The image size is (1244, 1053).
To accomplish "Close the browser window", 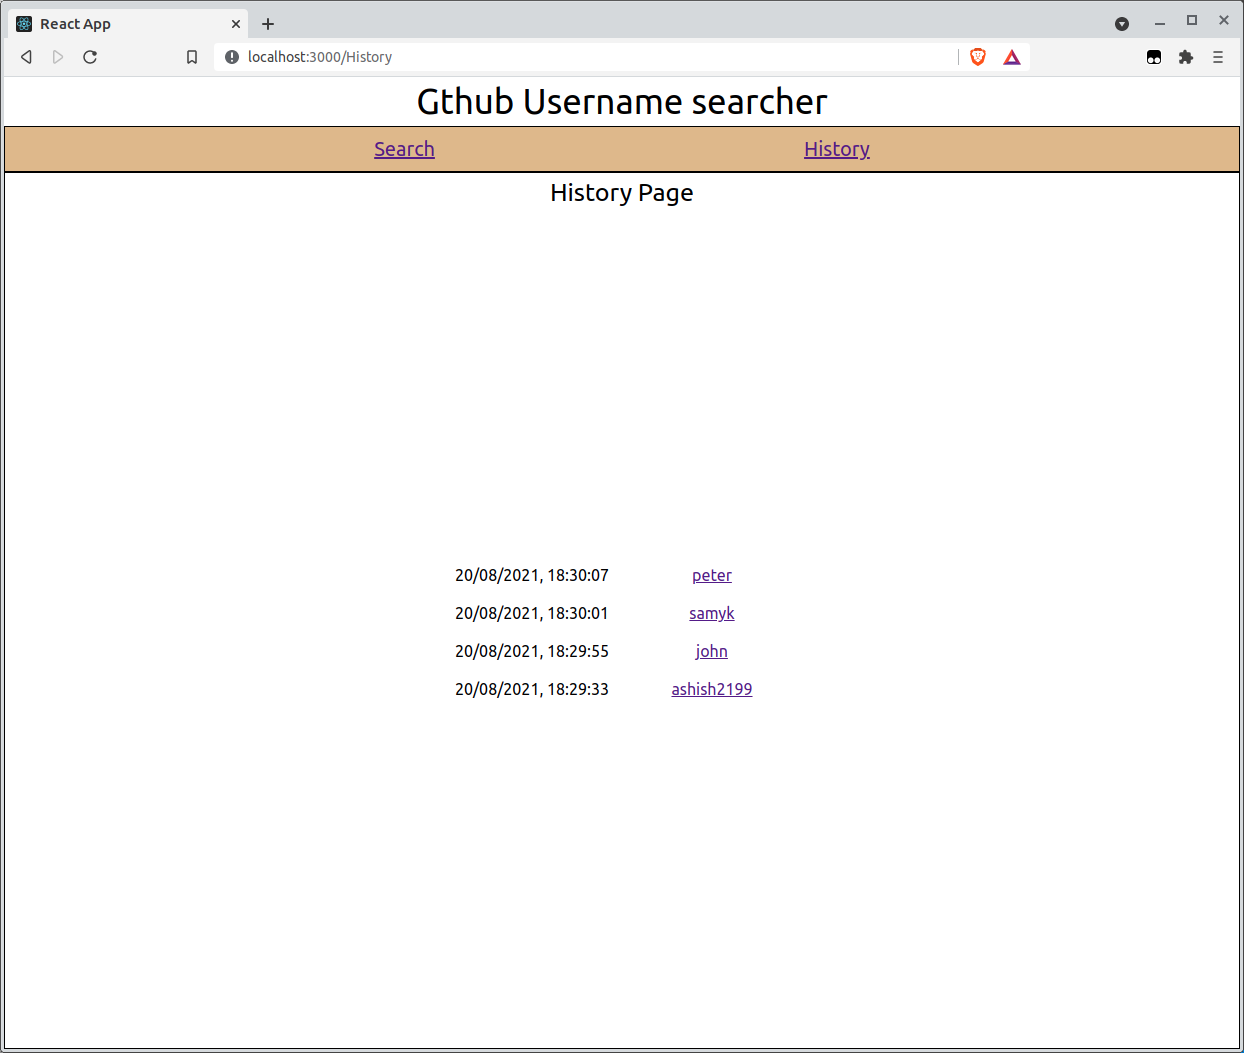I will click(x=1224, y=20).
